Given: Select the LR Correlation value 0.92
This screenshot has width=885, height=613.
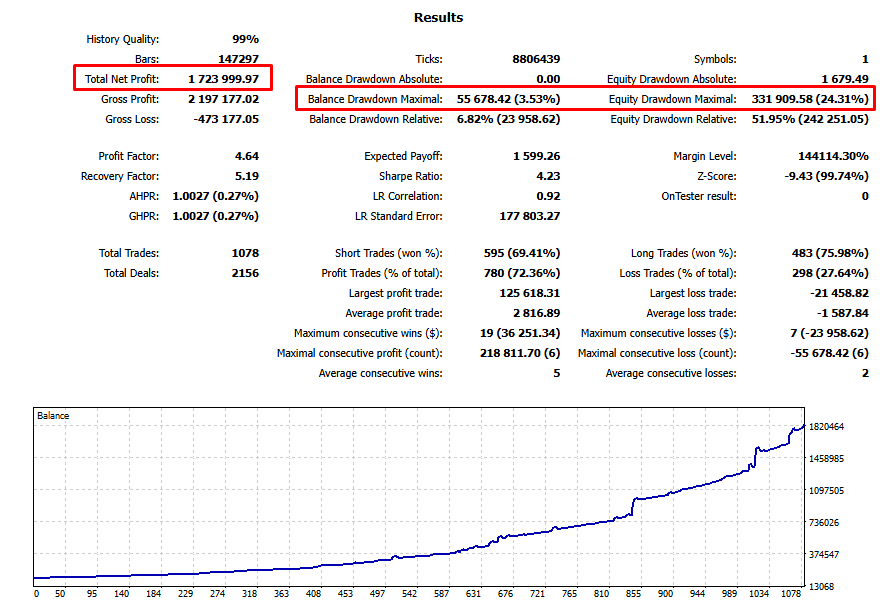Looking at the screenshot, I should click(548, 196).
